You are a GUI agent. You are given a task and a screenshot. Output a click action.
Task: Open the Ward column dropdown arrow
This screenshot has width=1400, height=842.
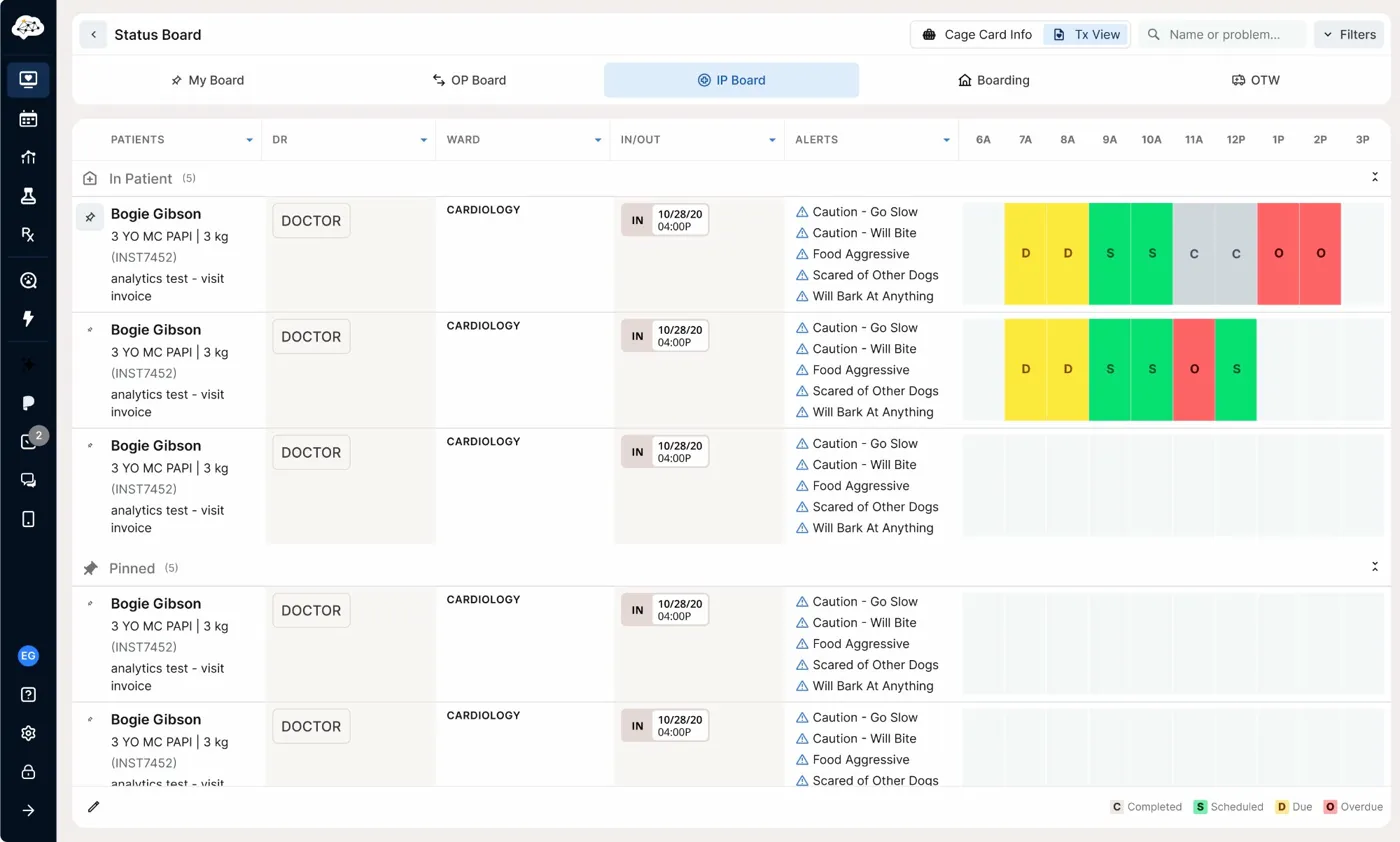point(598,140)
